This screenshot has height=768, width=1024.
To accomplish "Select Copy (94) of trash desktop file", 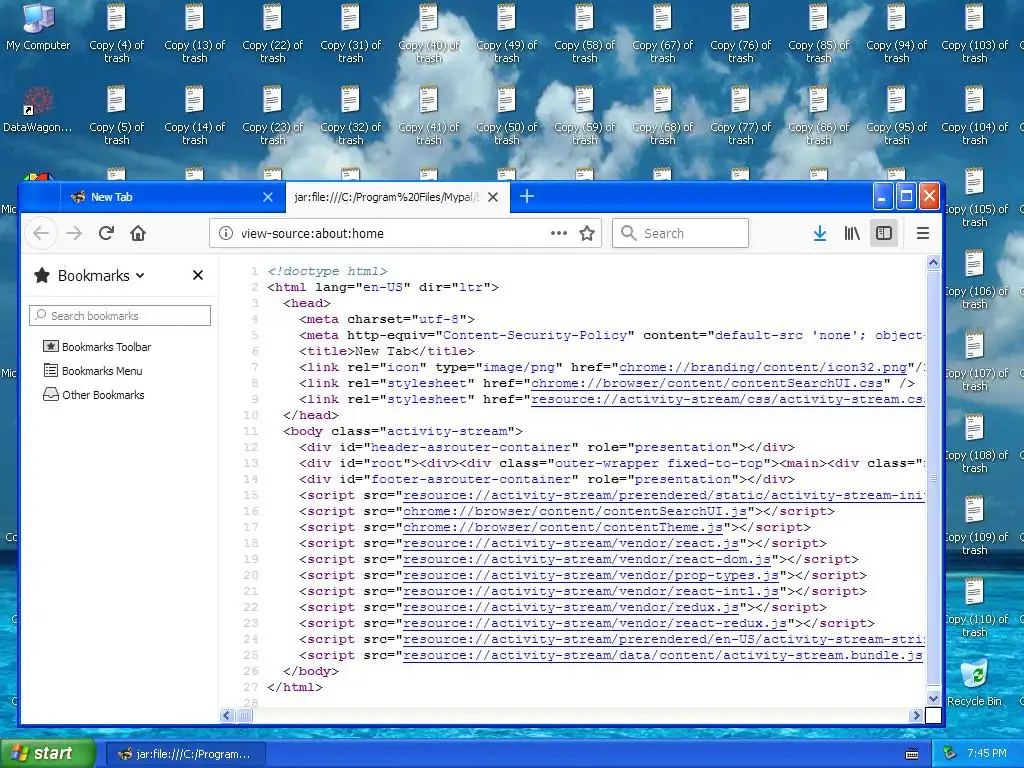I will pyautogui.click(x=897, y=33).
